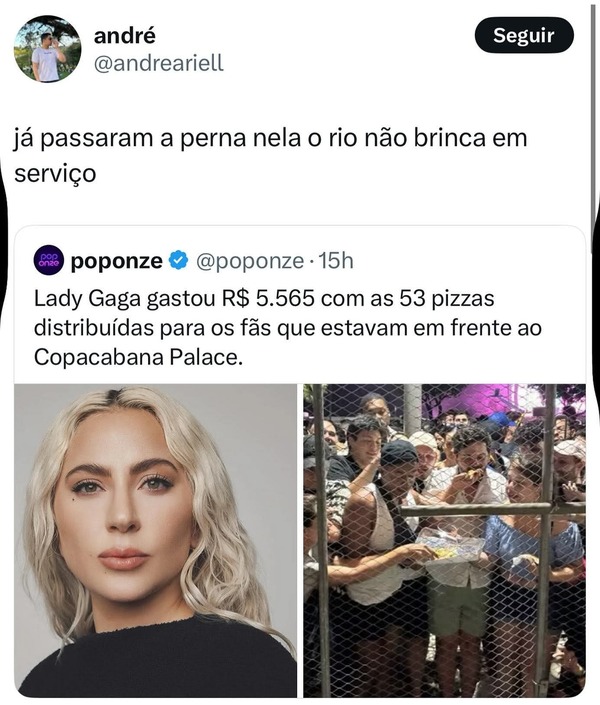Open the fans behind fence photo

[444, 540]
